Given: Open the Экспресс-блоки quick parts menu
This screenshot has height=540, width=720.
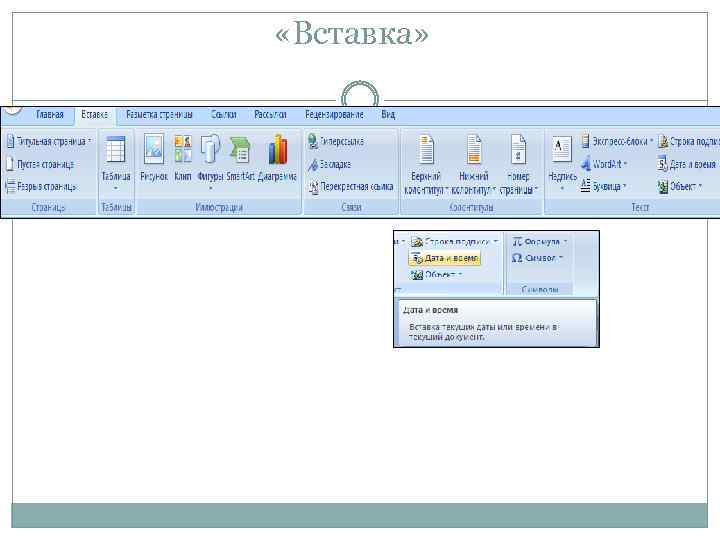Looking at the screenshot, I should pyautogui.click(x=617, y=141).
